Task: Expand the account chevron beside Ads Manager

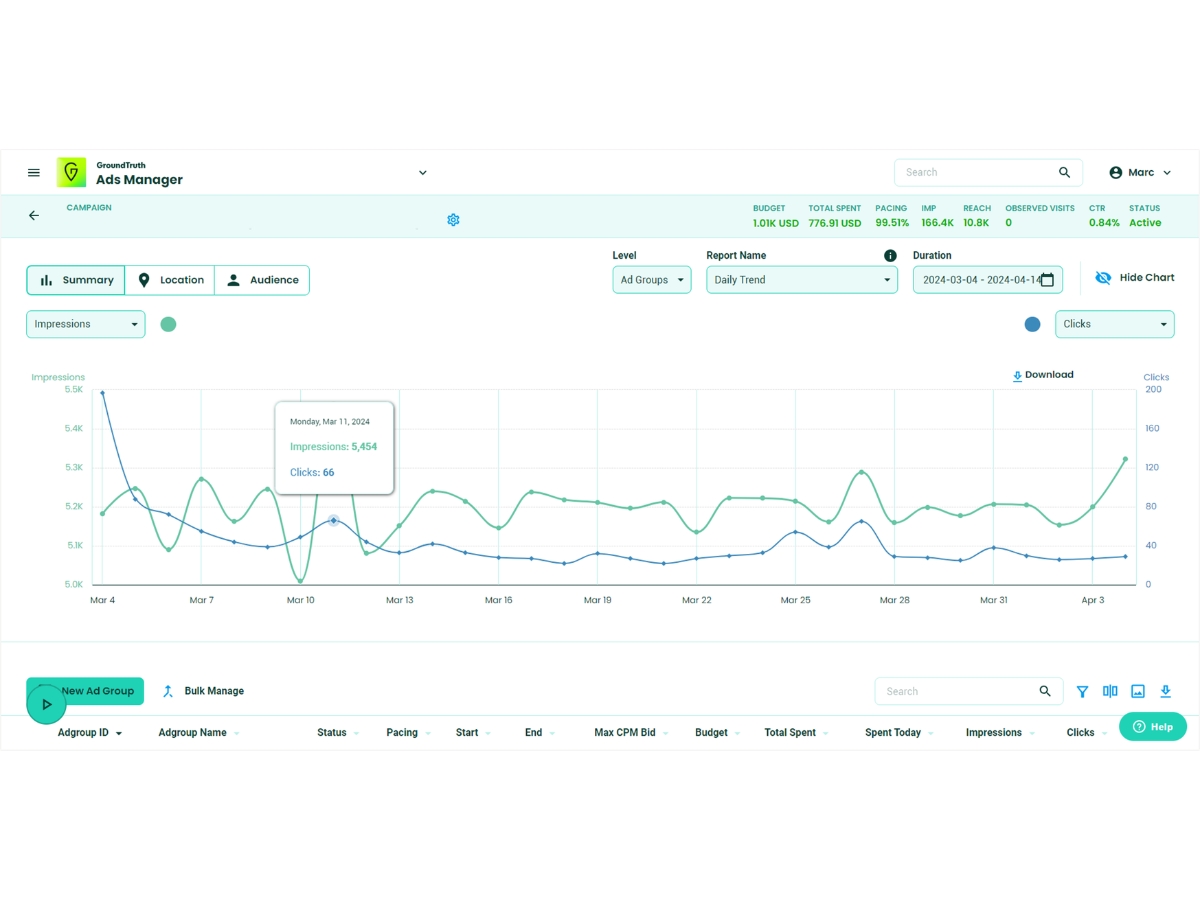Action: (x=423, y=173)
